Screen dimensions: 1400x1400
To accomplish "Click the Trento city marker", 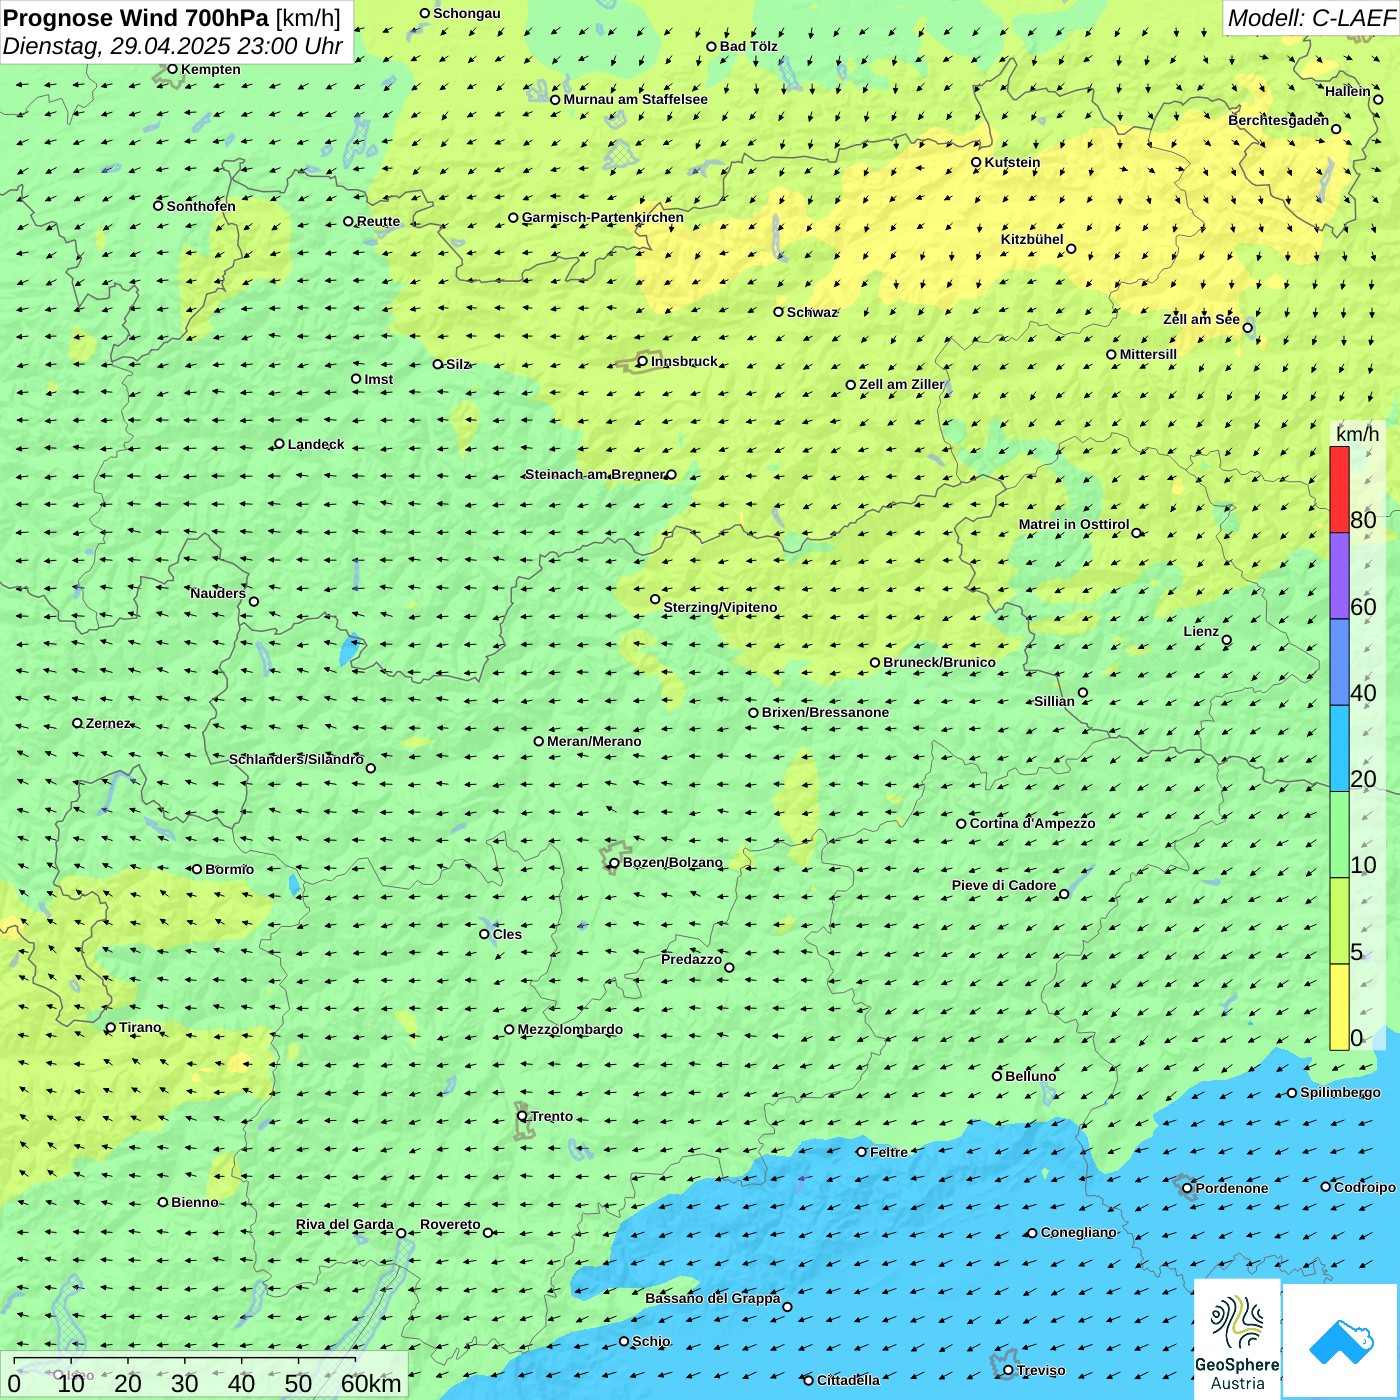I will point(522,1116).
